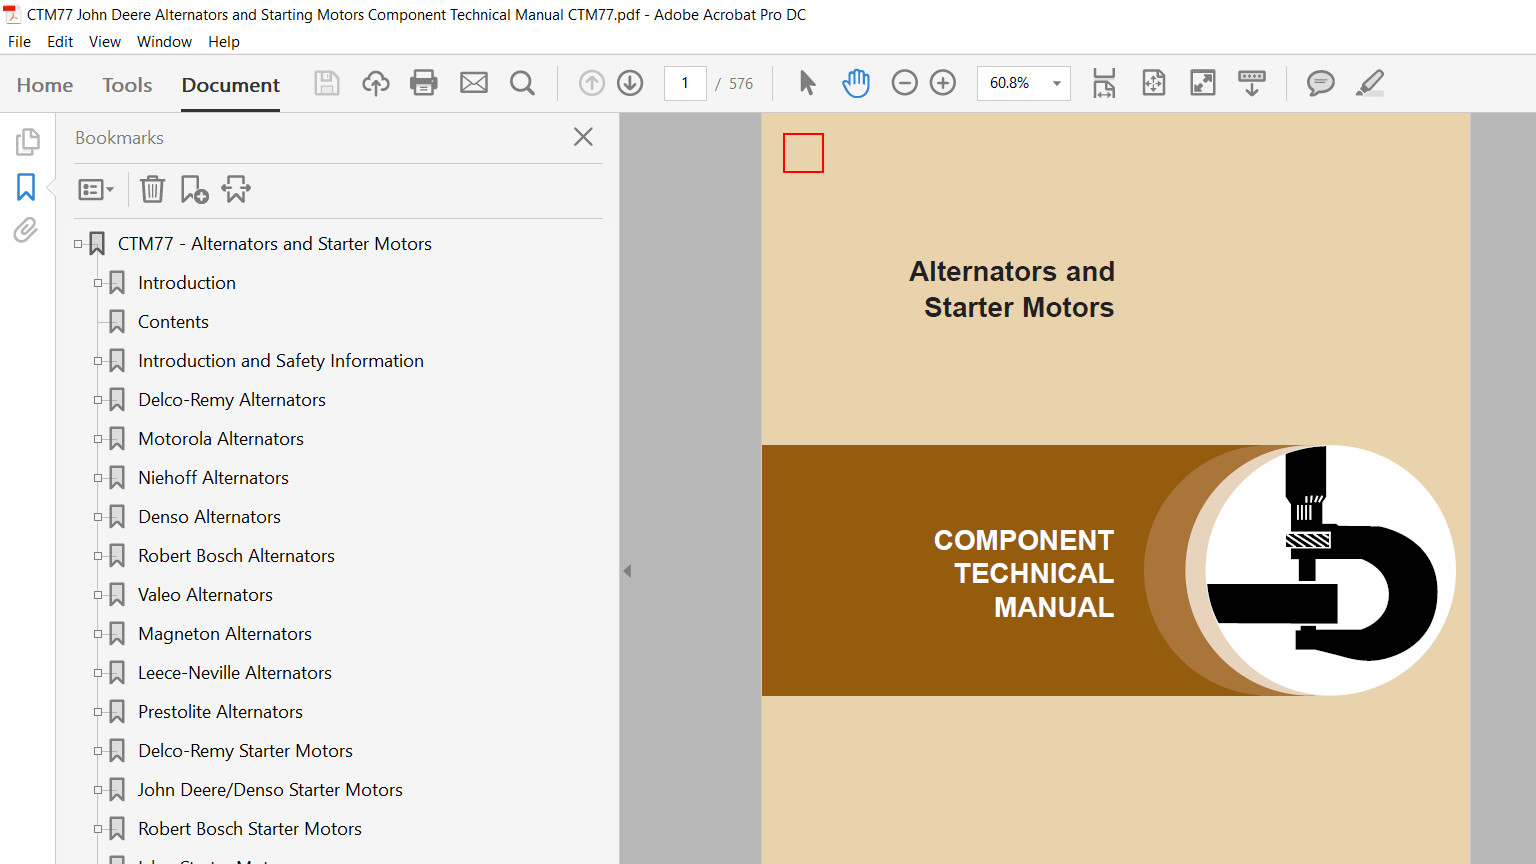Select the Document tab

coord(231,85)
